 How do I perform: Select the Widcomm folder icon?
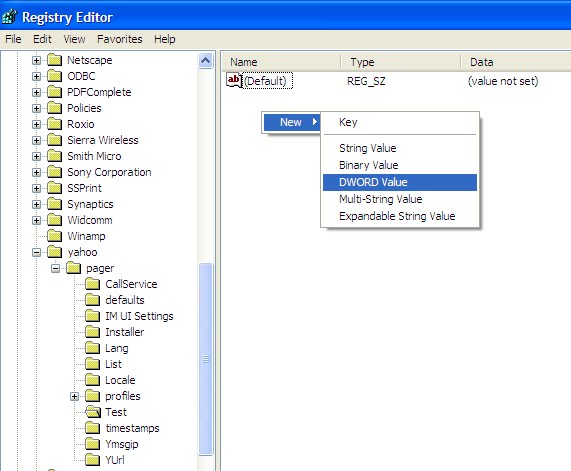(x=55, y=220)
